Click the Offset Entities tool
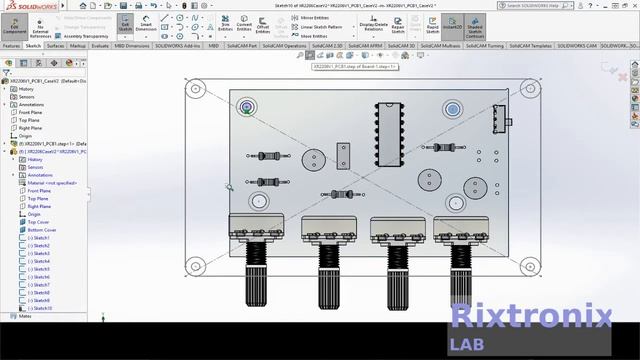Viewport: 640px width, 360px height. 262,25
